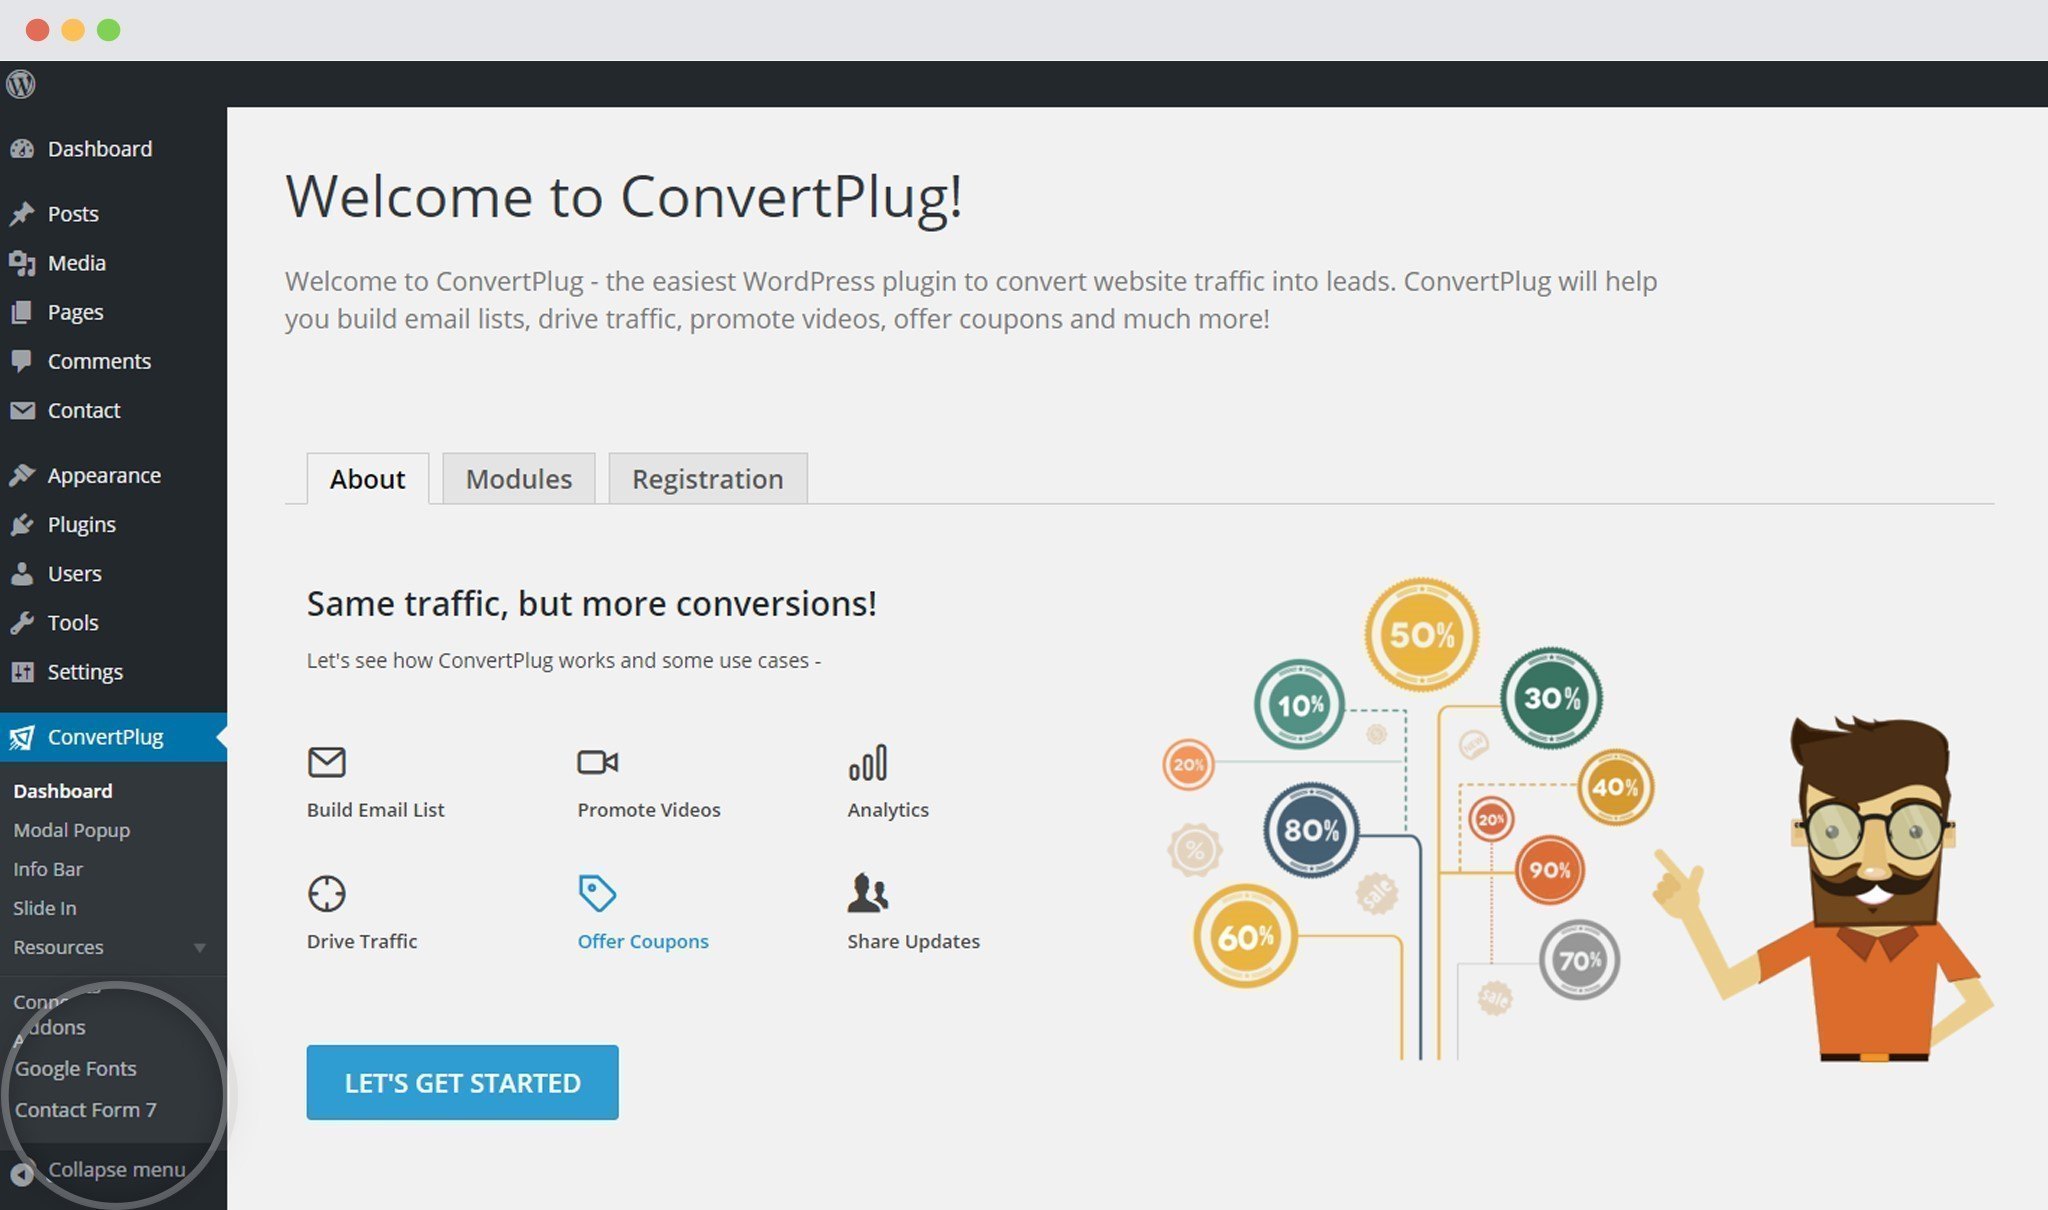
Task: Switch to the Modules tab
Action: (519, 479)
